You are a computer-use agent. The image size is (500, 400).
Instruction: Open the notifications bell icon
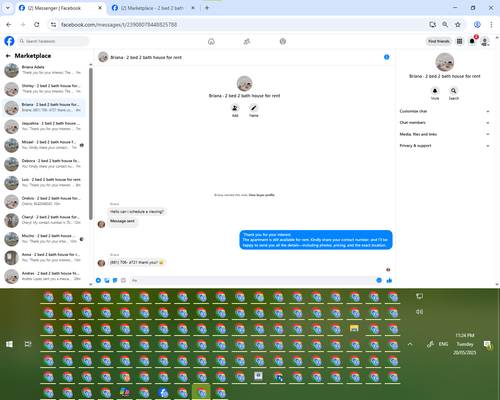(x=472, y=41)
